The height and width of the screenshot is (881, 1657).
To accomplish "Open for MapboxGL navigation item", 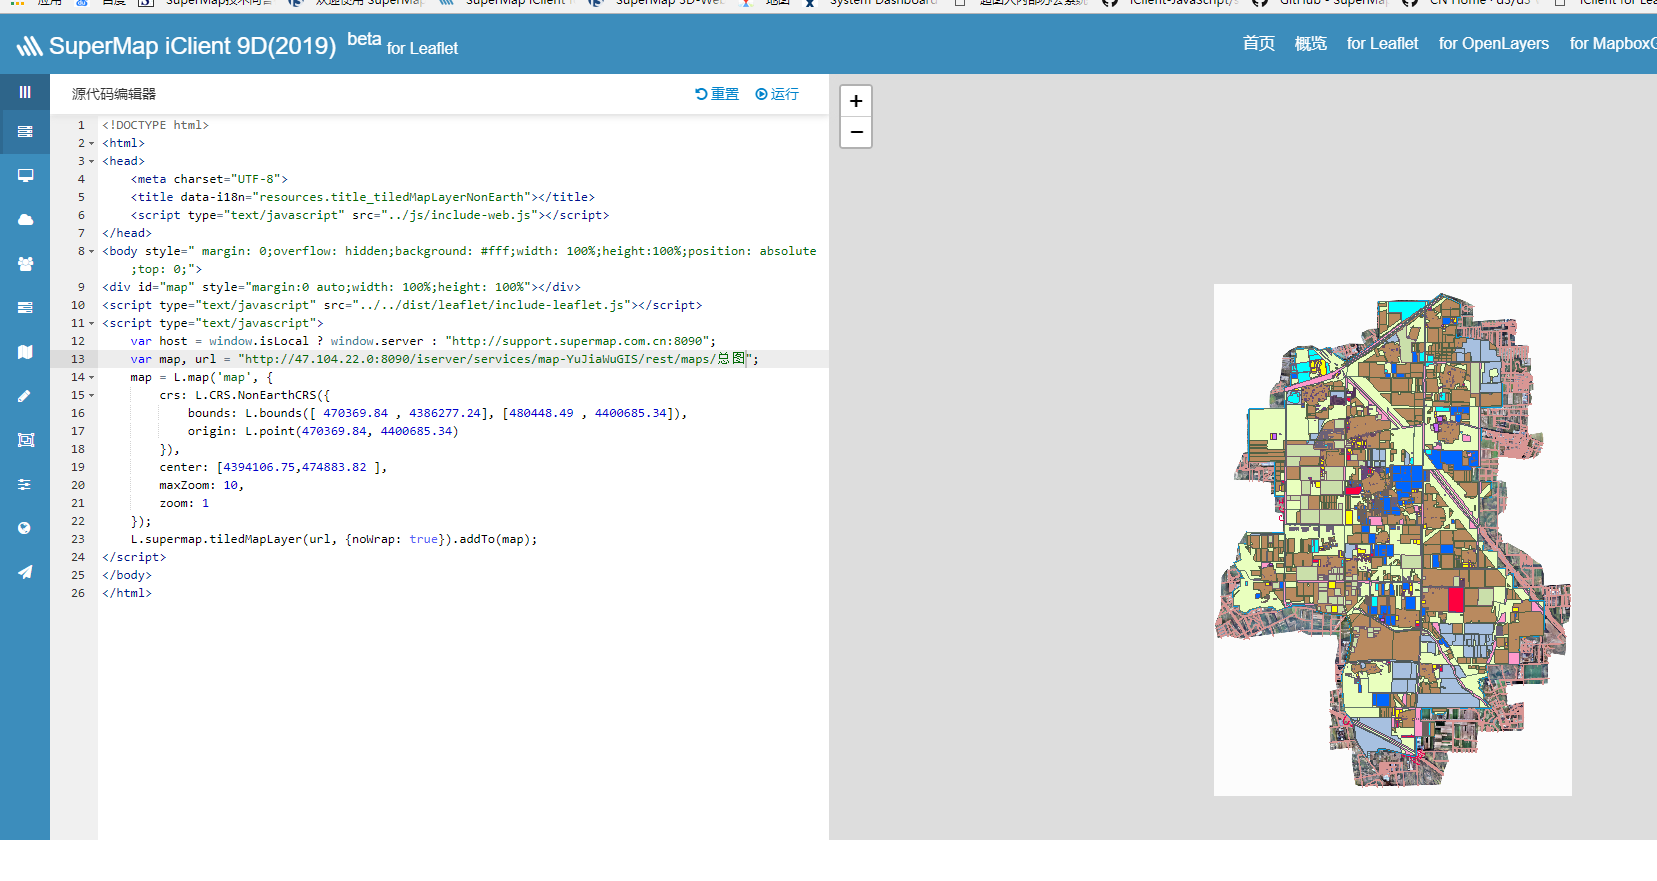I will [1612, 43].
